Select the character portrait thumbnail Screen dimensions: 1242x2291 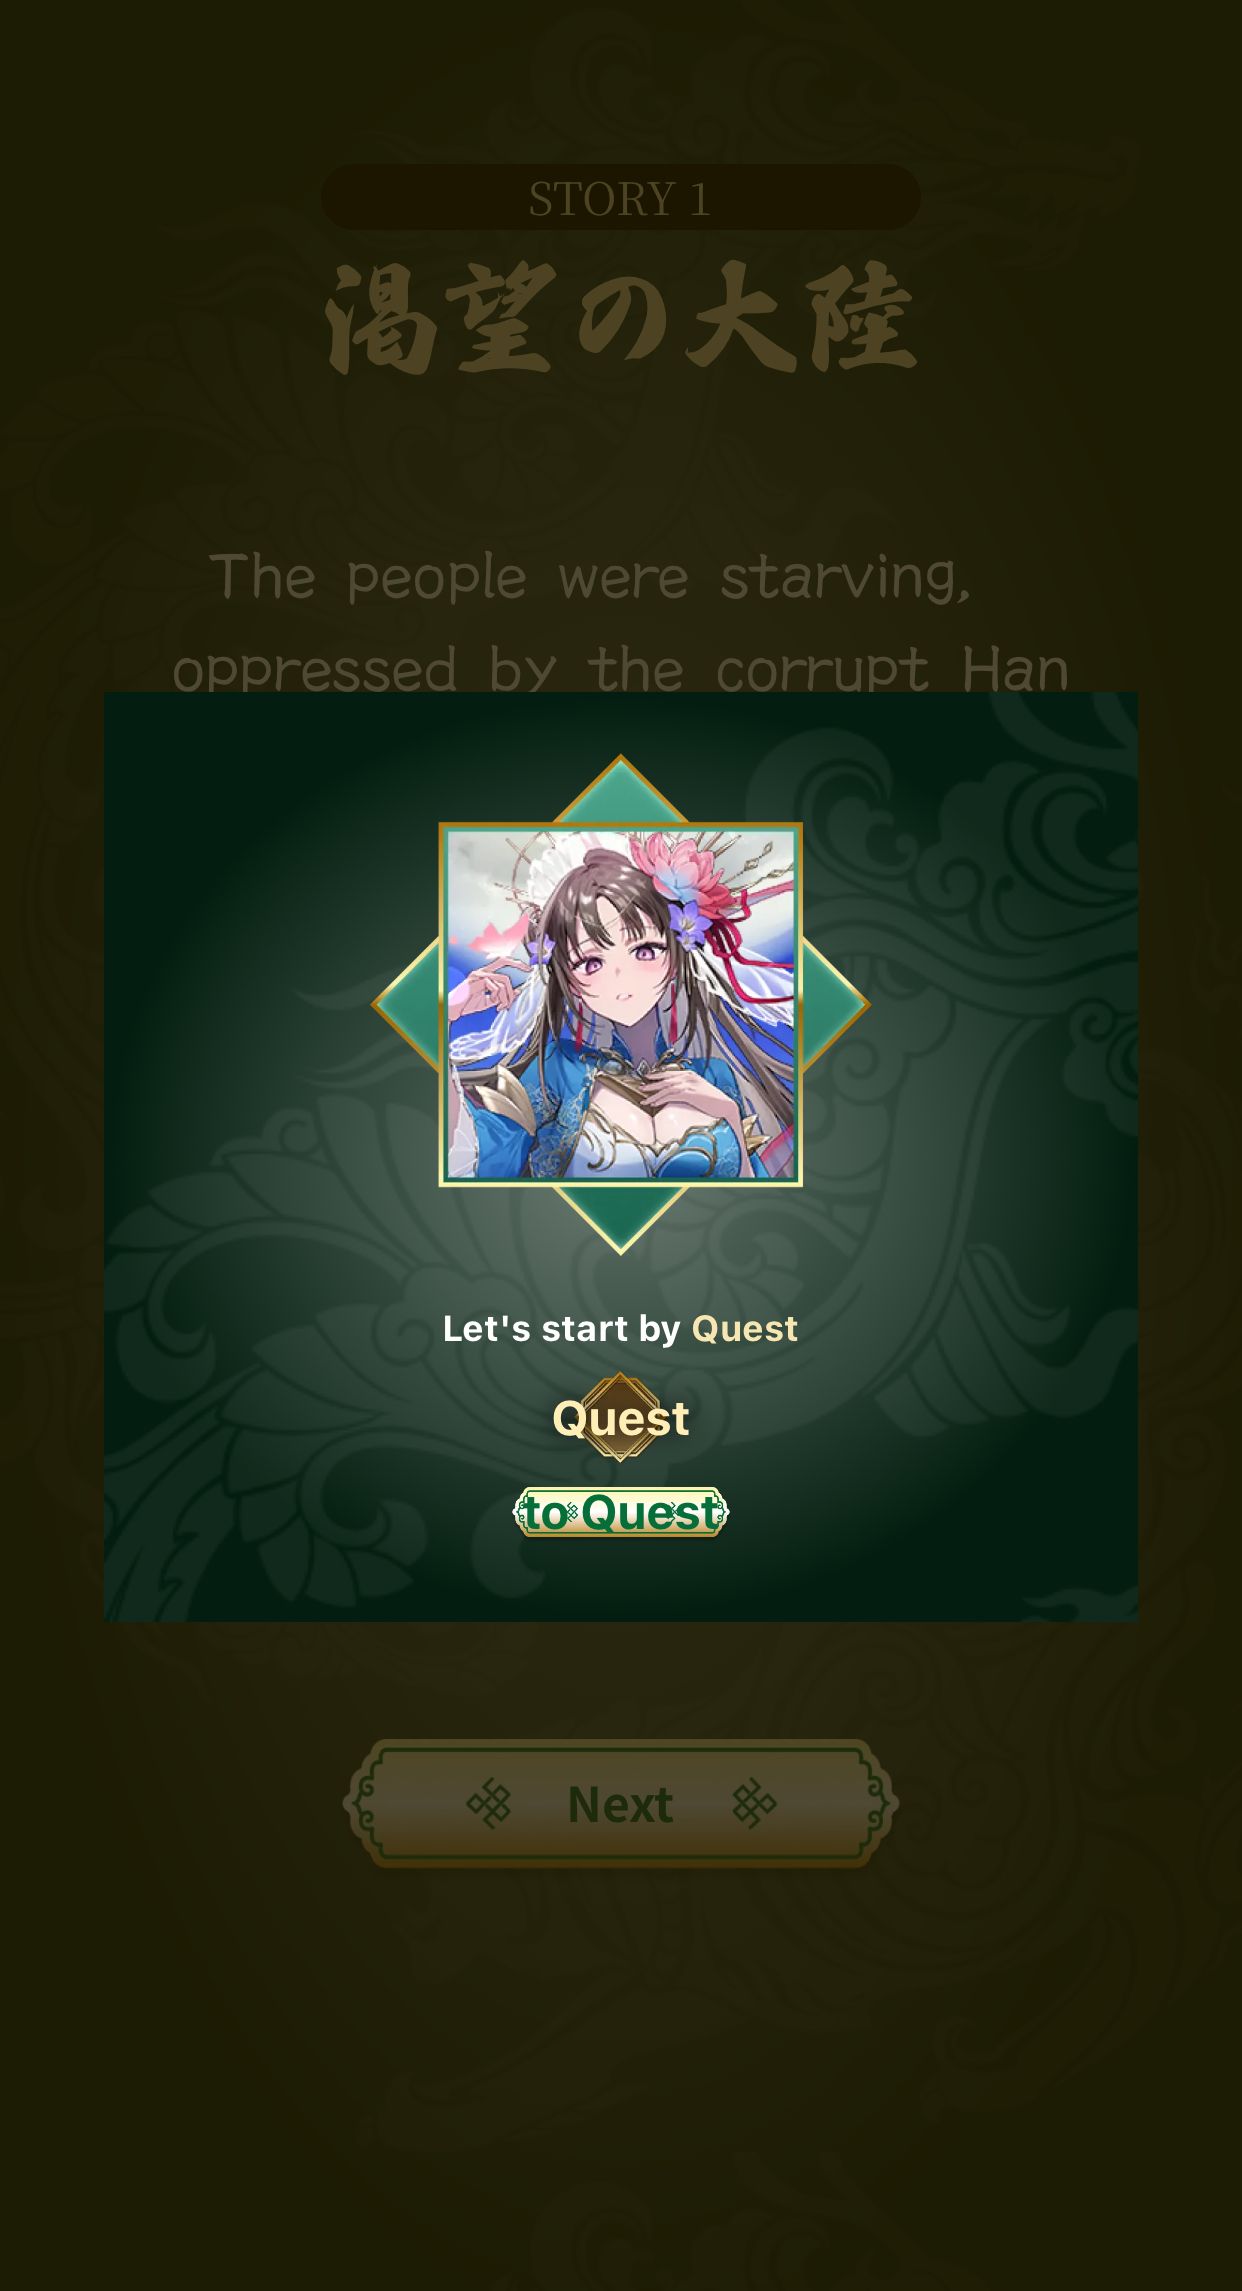click(x=621, y=1004)
